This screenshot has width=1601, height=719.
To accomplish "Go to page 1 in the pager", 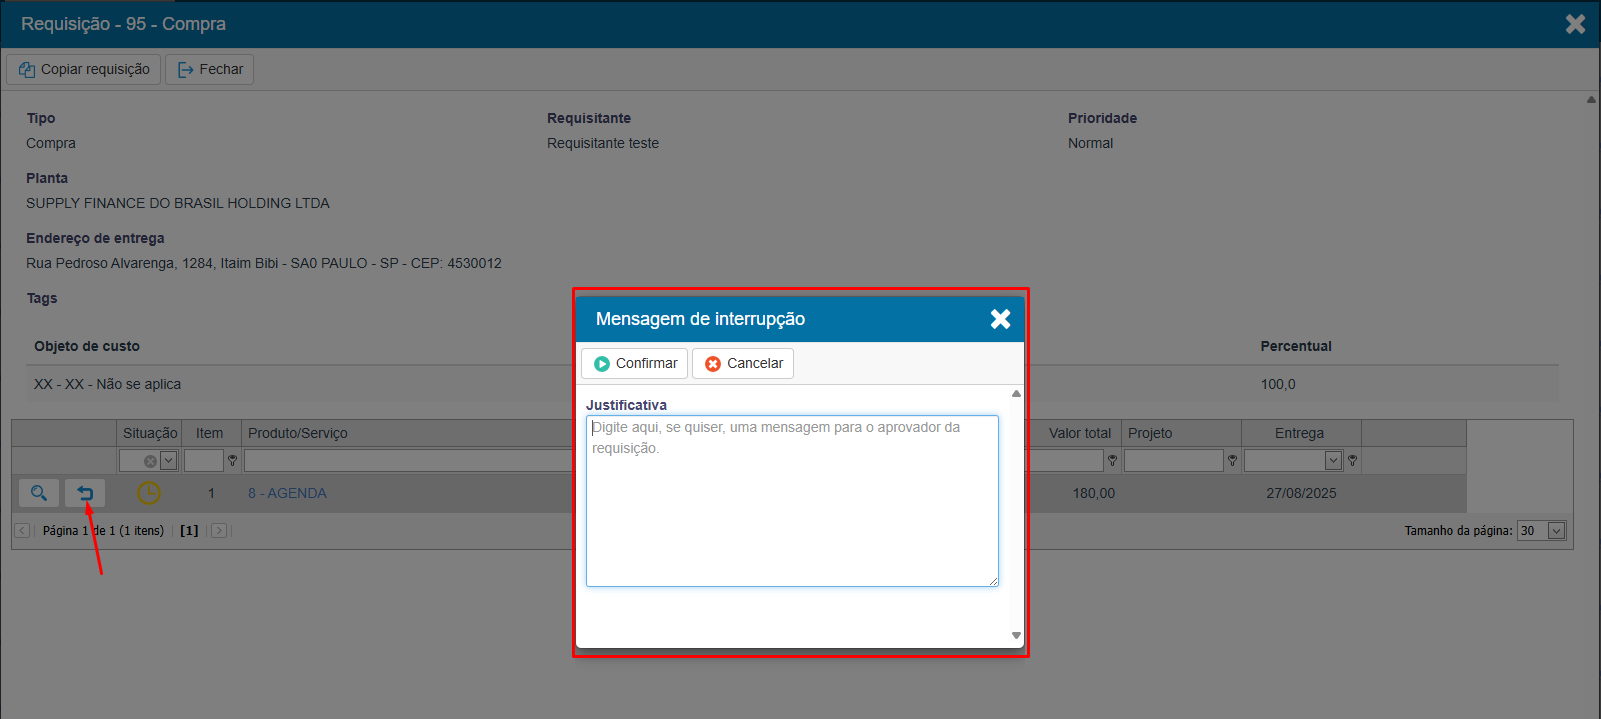I will click(x=189, y=531).
